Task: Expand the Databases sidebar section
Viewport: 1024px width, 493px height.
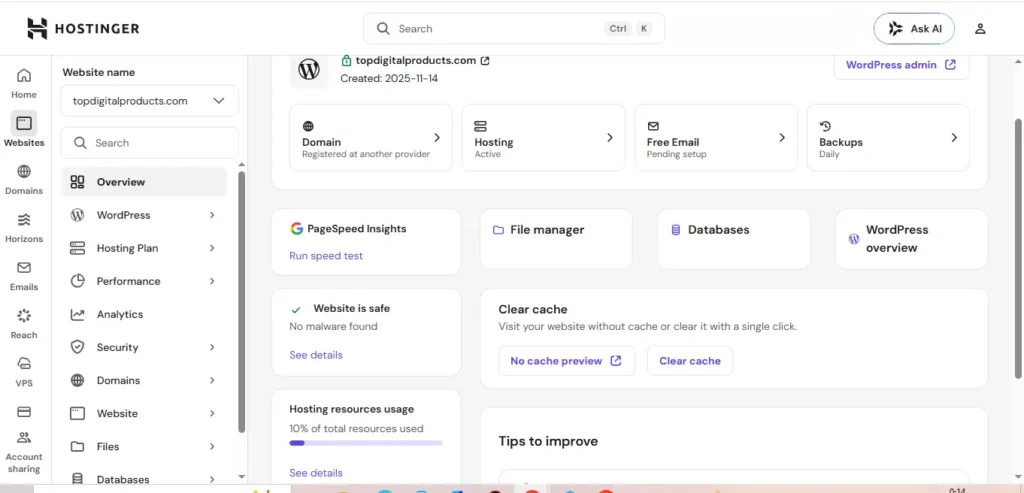Action: point(212,479)
